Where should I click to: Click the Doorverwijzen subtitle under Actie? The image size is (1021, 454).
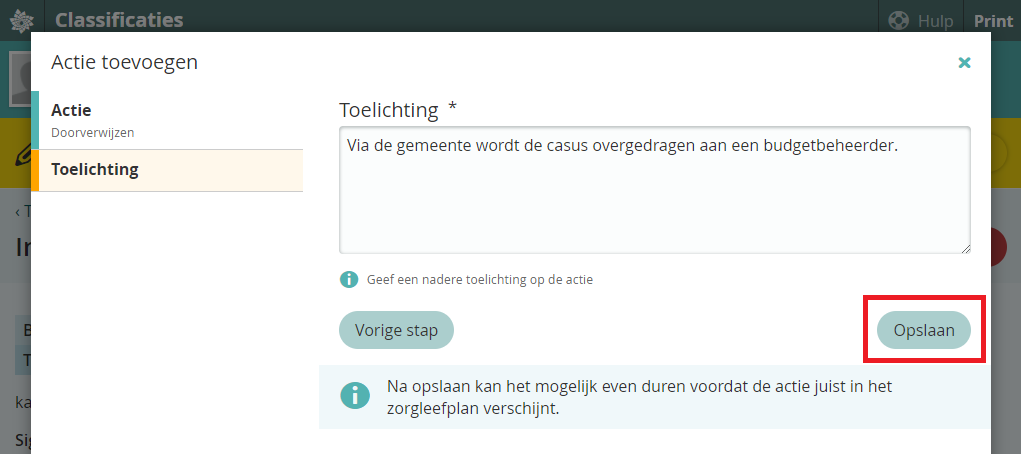click(x=93, y=132)
